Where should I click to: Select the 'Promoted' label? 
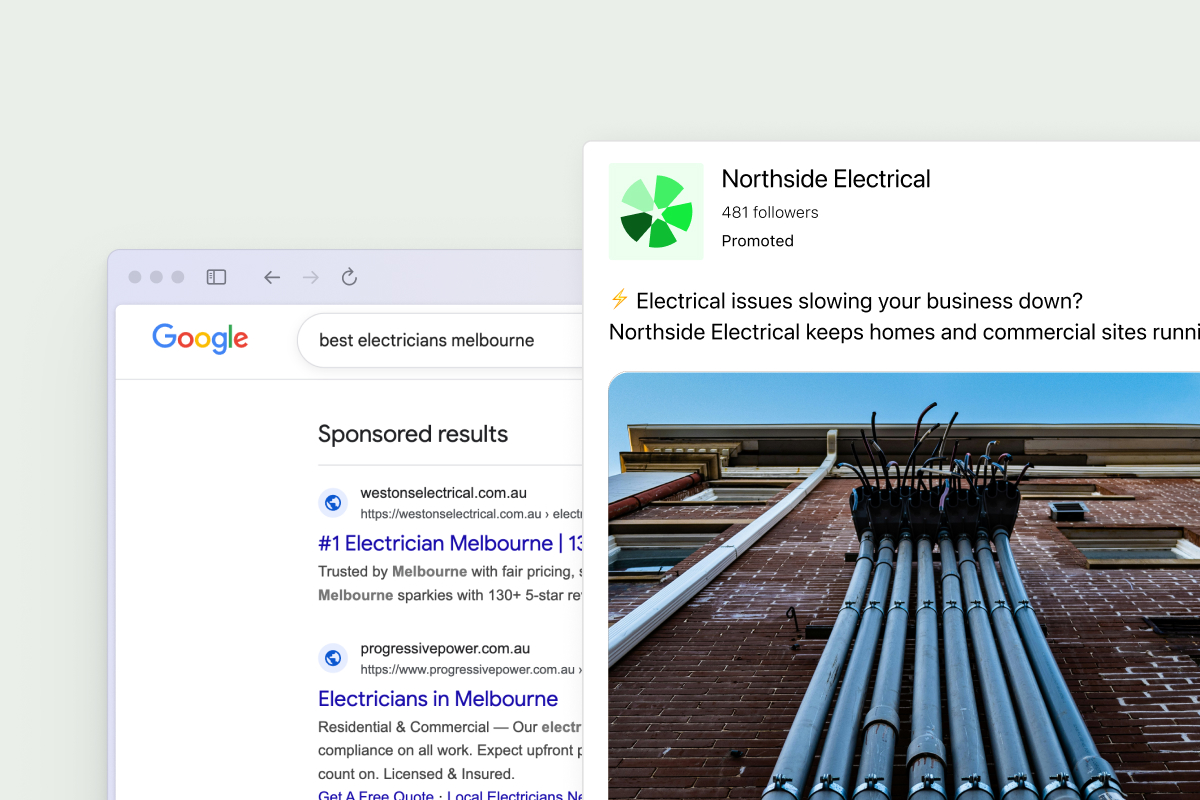coord(758,241)
